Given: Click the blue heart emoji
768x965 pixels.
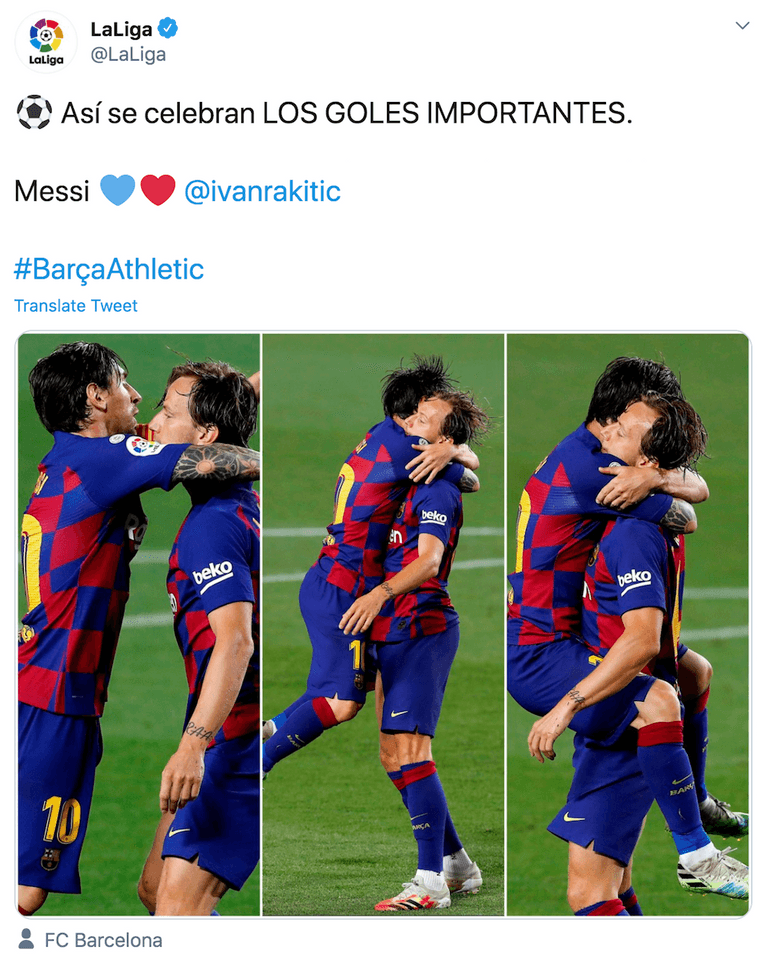Looking at the screenshot, I should 118,190.
